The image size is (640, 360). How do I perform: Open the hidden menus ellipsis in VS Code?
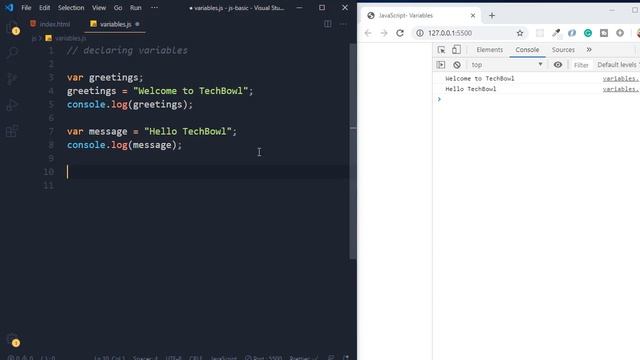click(x=154, y=7)
